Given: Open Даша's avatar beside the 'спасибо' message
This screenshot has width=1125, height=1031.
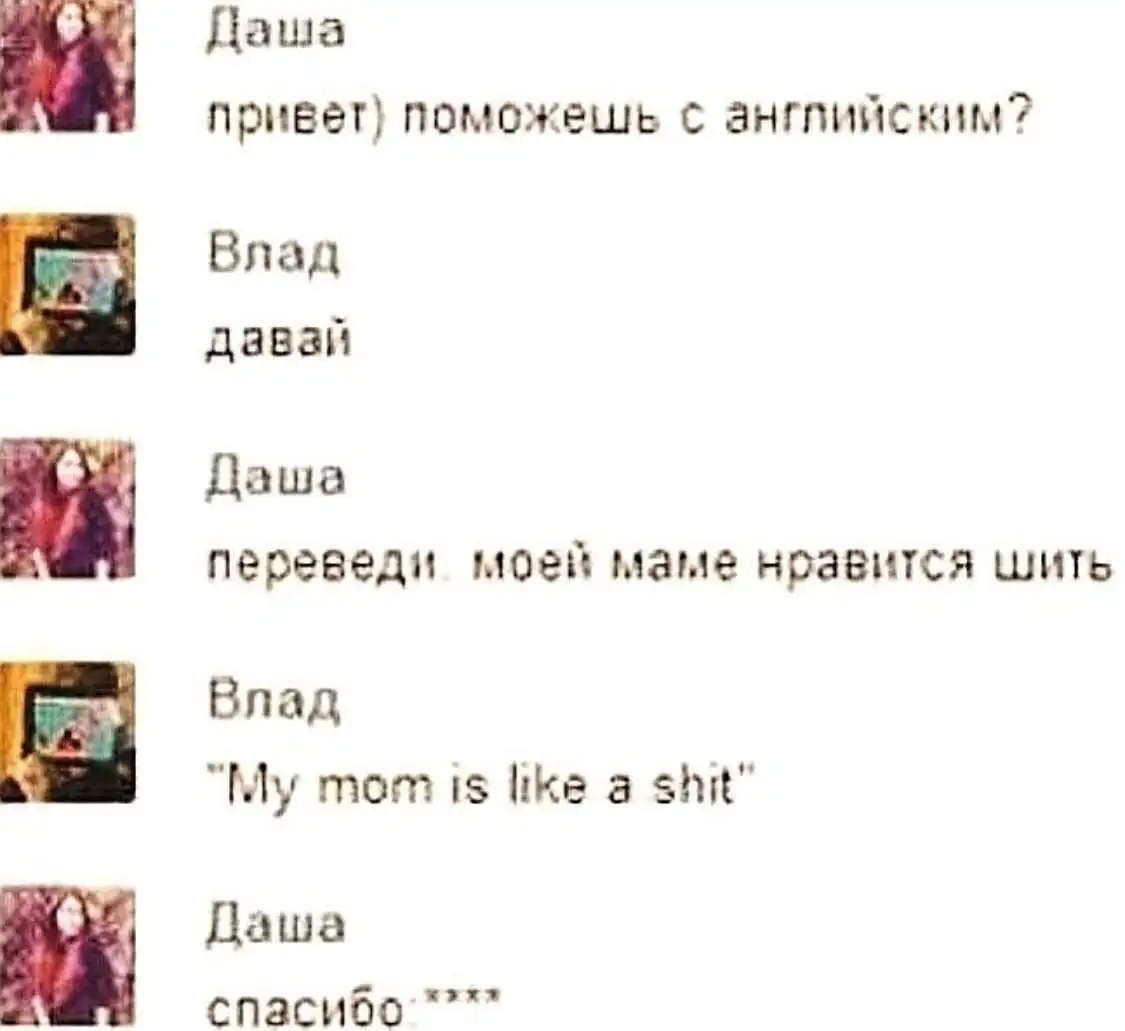Looking at the screenshot, I should click(x=67, y=956).
